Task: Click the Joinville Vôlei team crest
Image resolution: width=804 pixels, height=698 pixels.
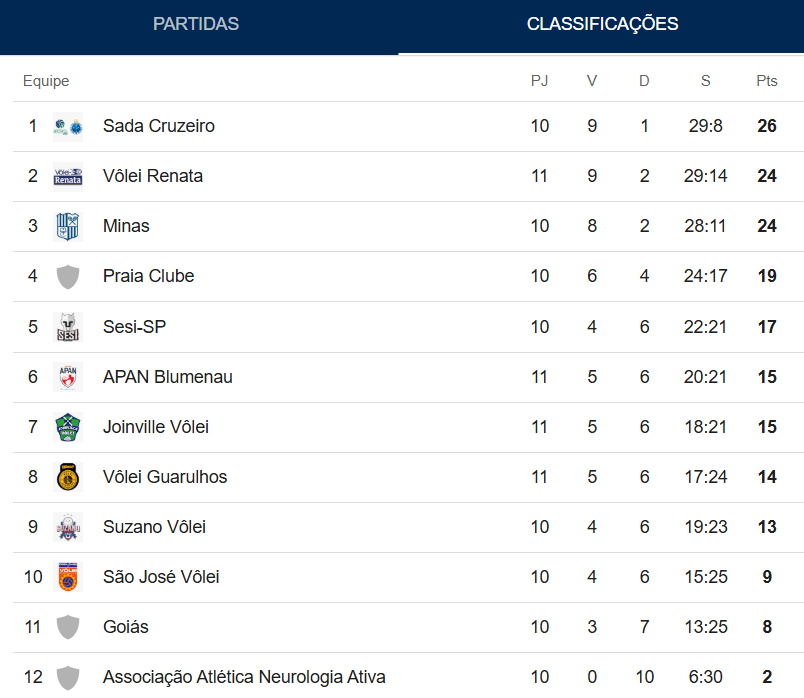Action: [68, 427]
